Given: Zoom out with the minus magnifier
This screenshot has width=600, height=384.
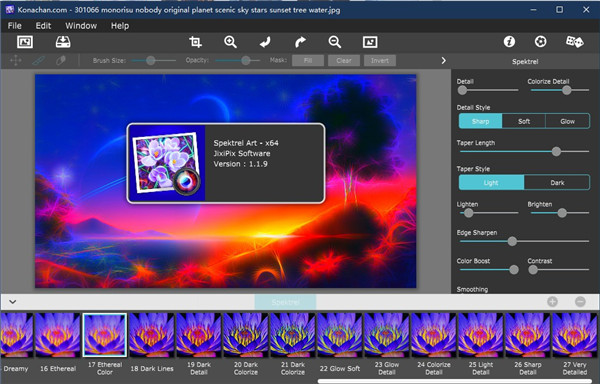Looking at the screenshot, I should [x=335, y=42].
